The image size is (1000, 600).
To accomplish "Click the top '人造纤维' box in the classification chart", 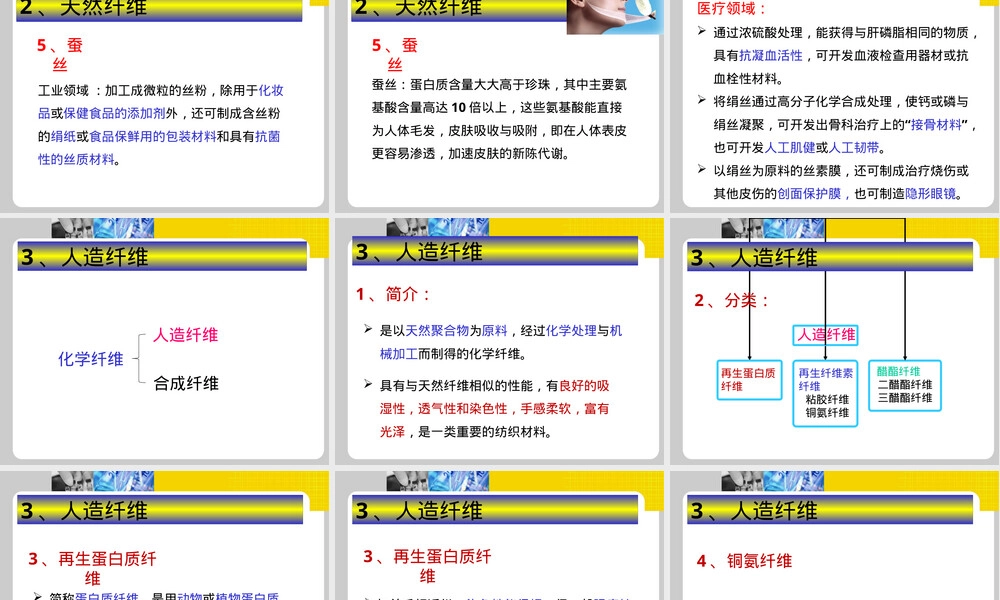I will tap(825, 335).
